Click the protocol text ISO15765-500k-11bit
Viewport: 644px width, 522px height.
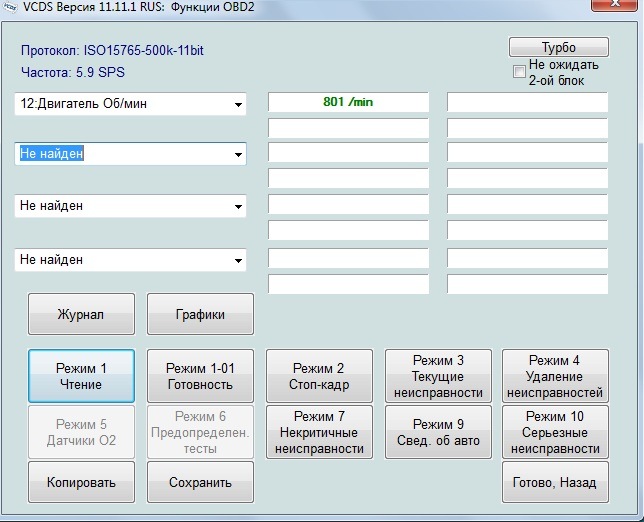(144, 51)
